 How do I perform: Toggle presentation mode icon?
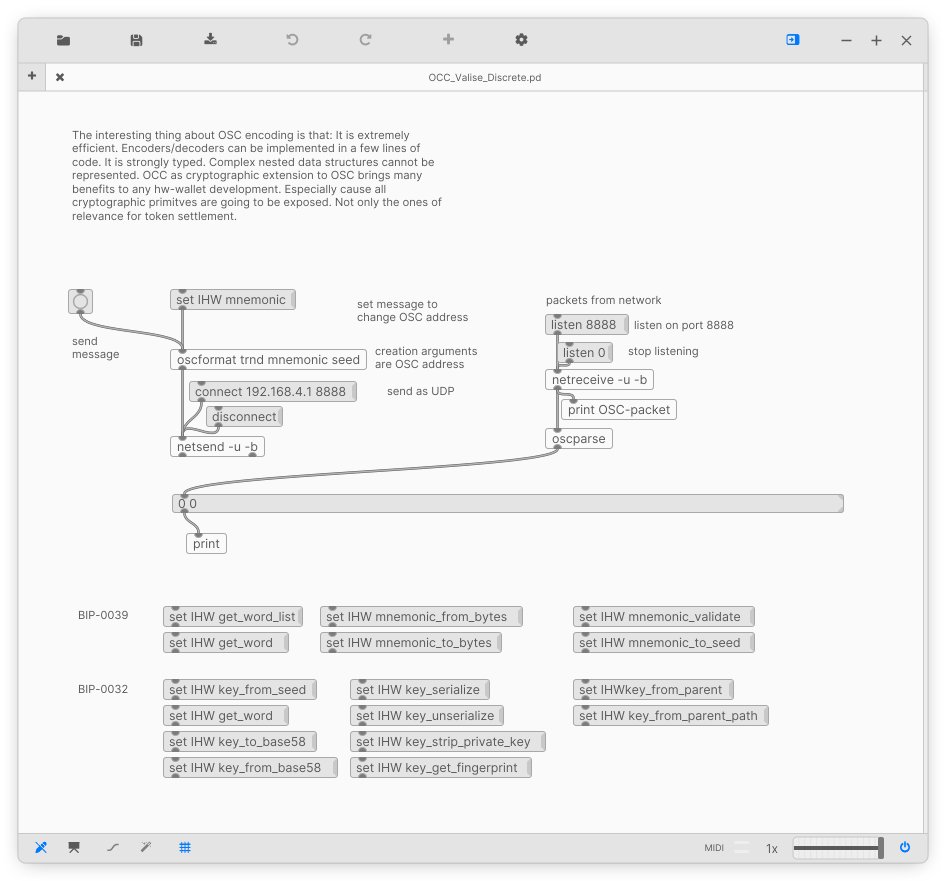(x=74, y=847)
